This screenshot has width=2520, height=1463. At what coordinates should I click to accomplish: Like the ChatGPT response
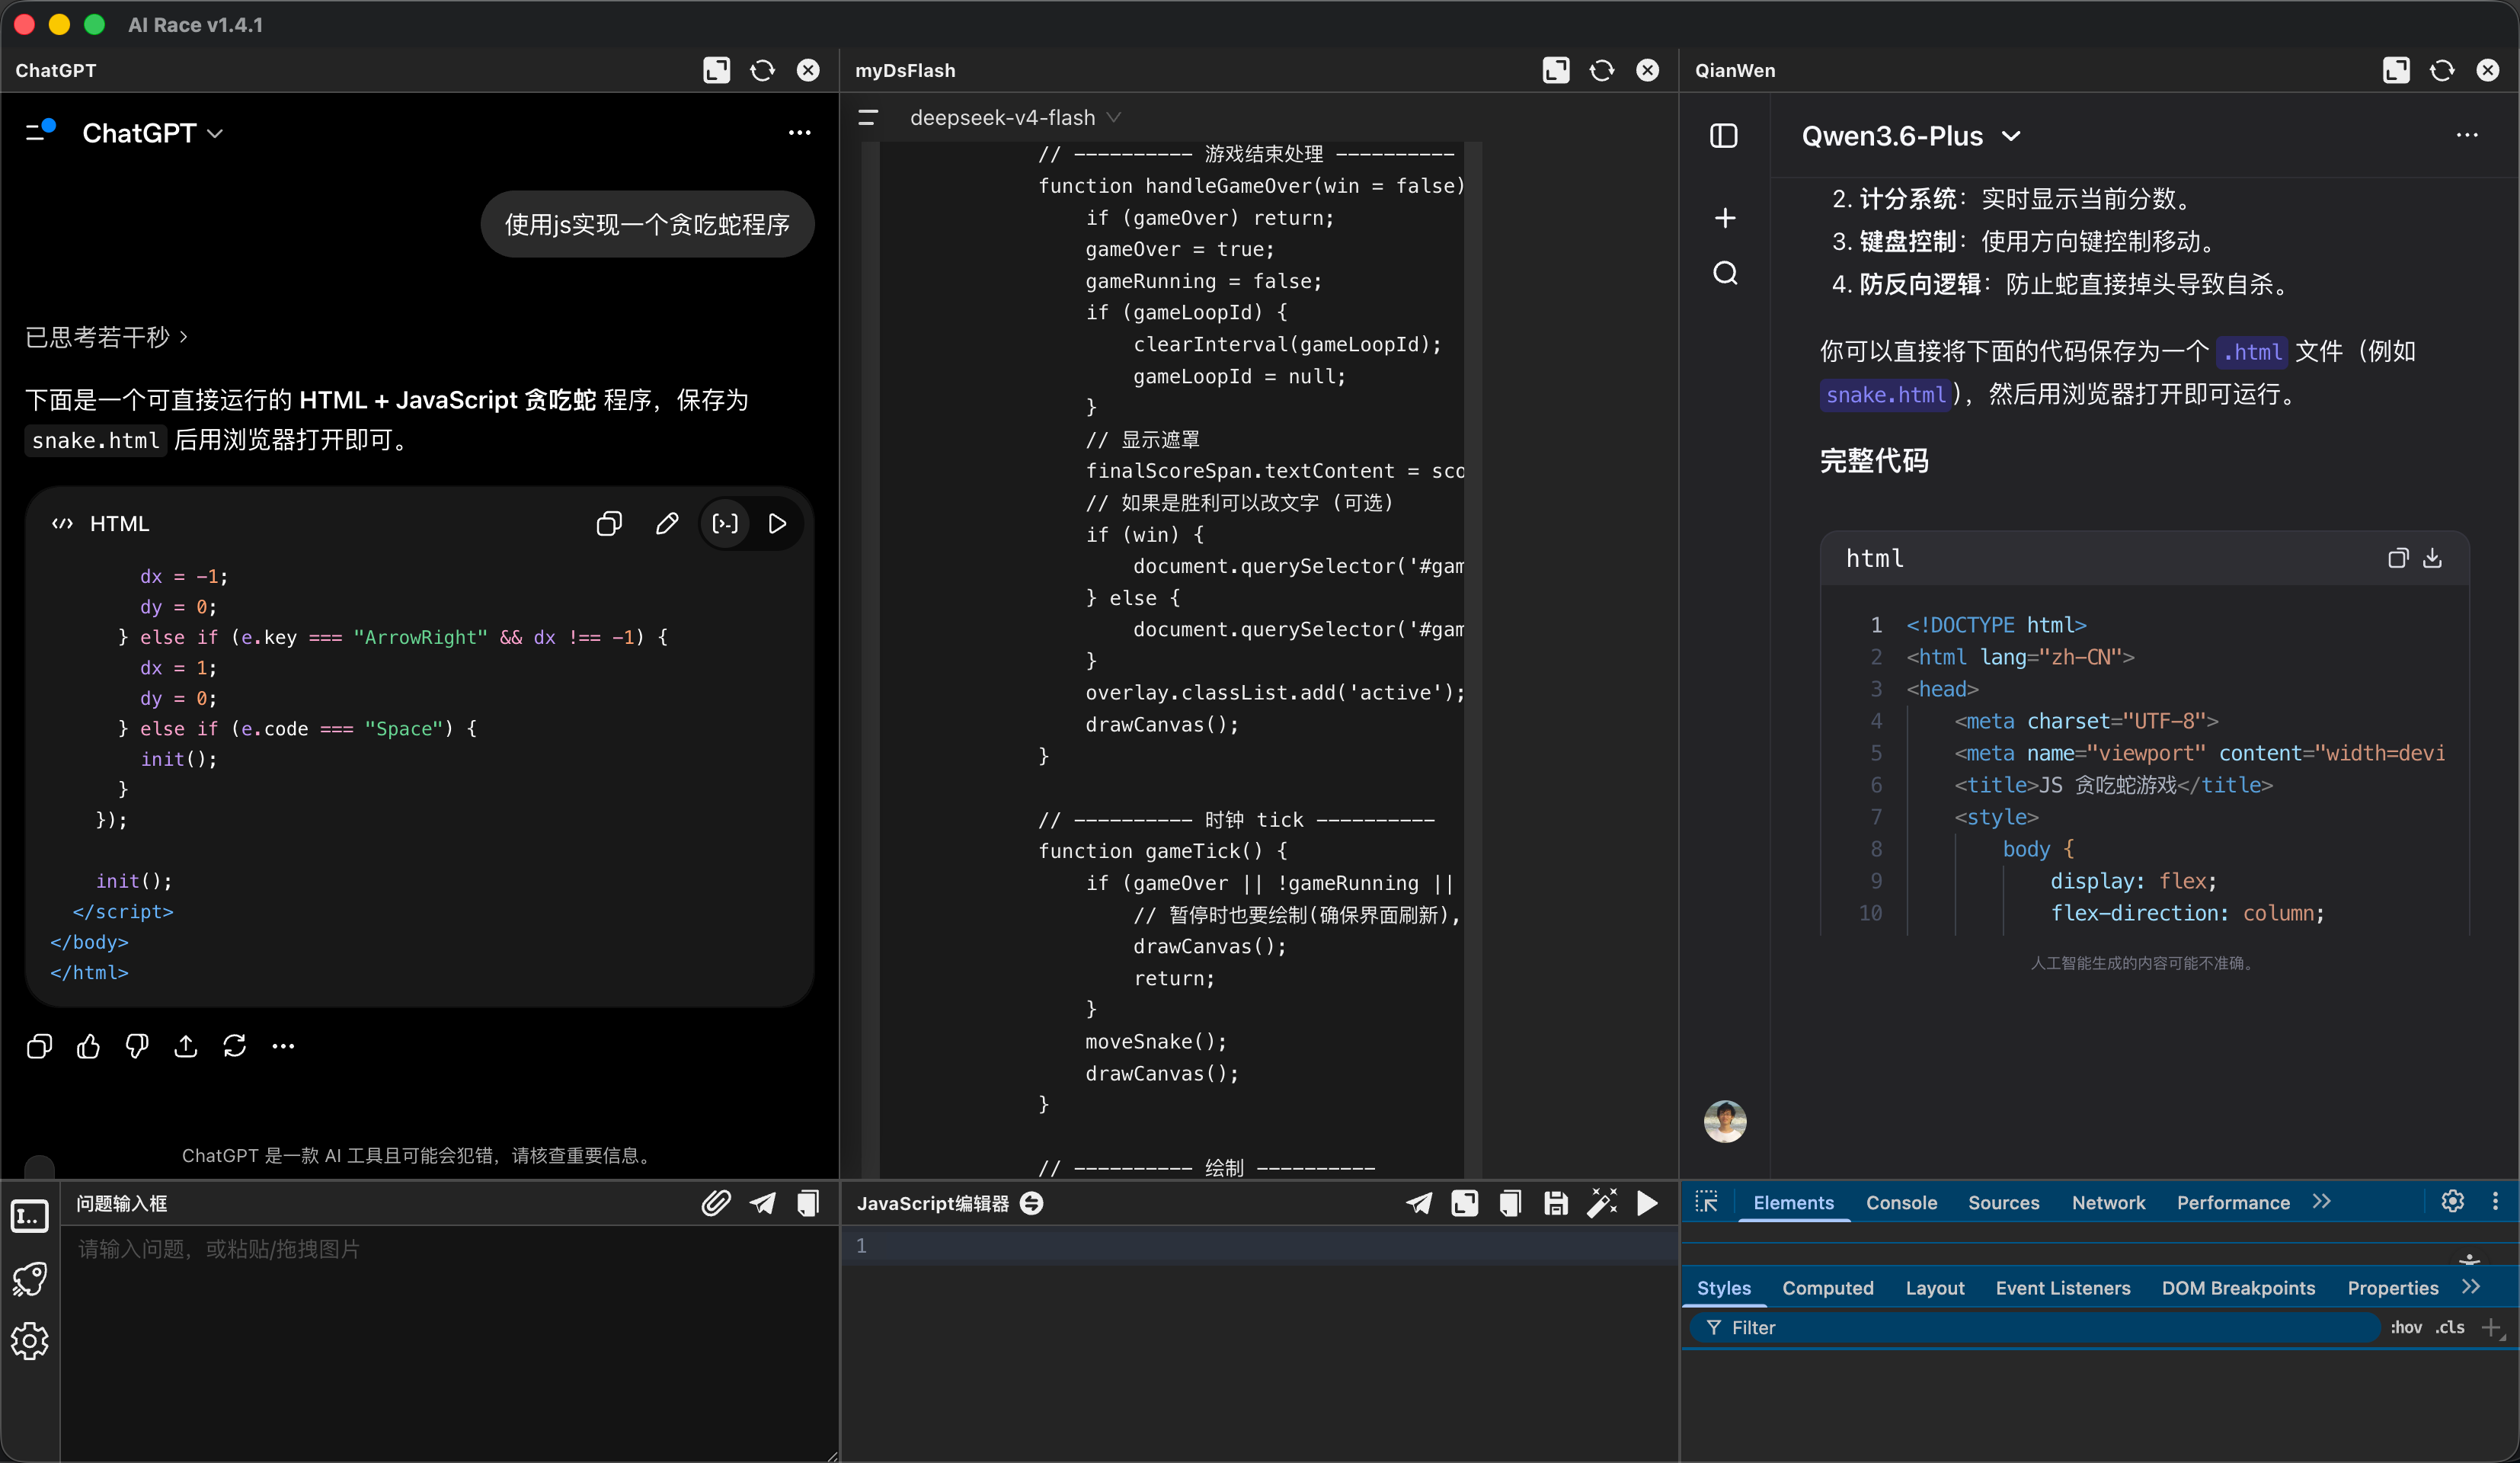(x=88, y=1046)
